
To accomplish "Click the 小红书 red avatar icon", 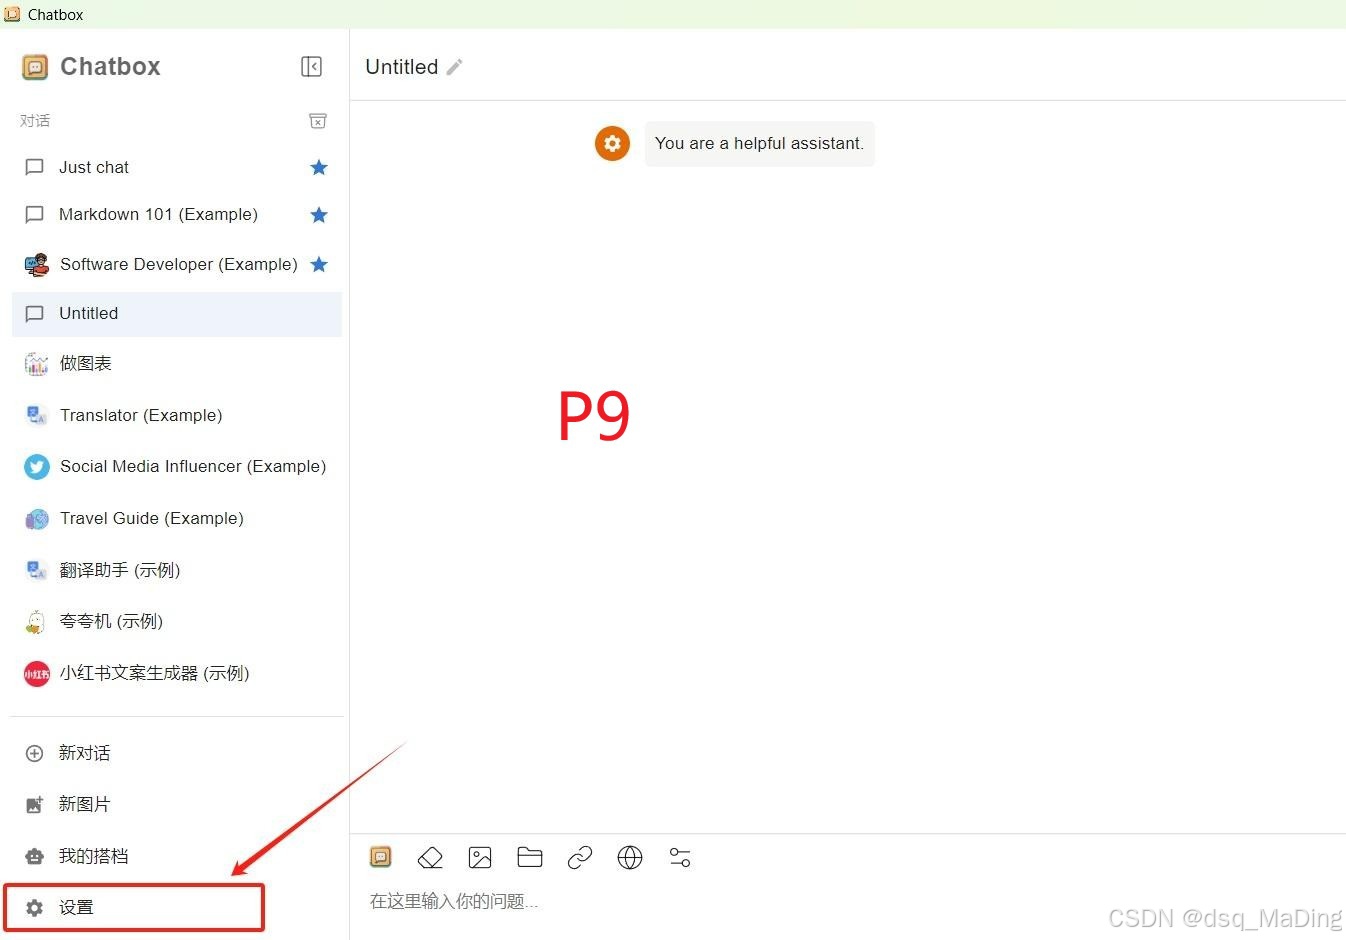I will point(36,674).
